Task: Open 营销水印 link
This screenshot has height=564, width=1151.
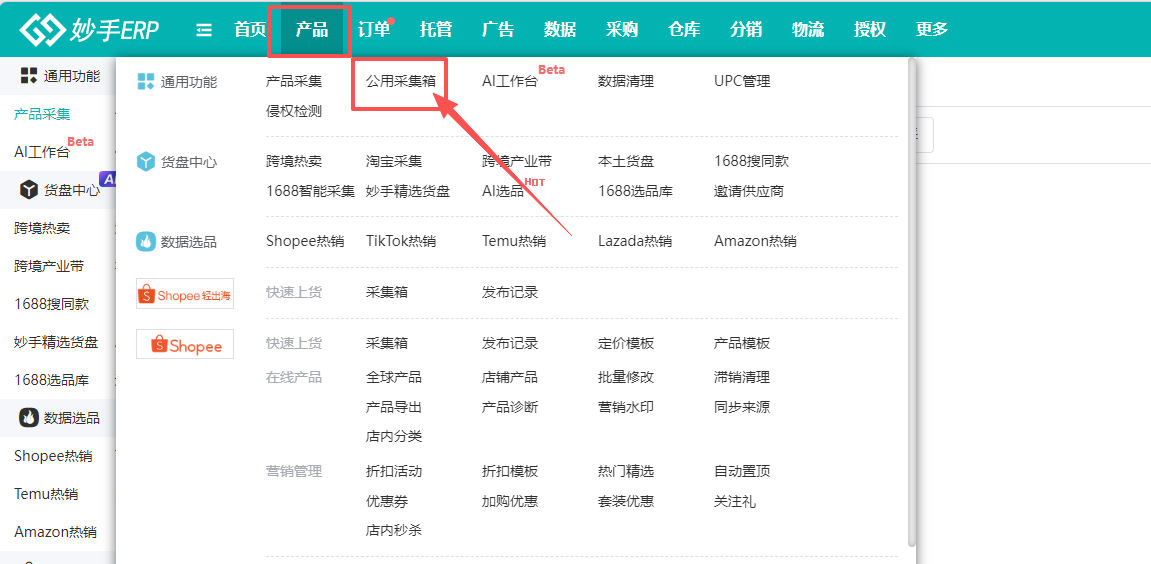Action: click(626, 407)
